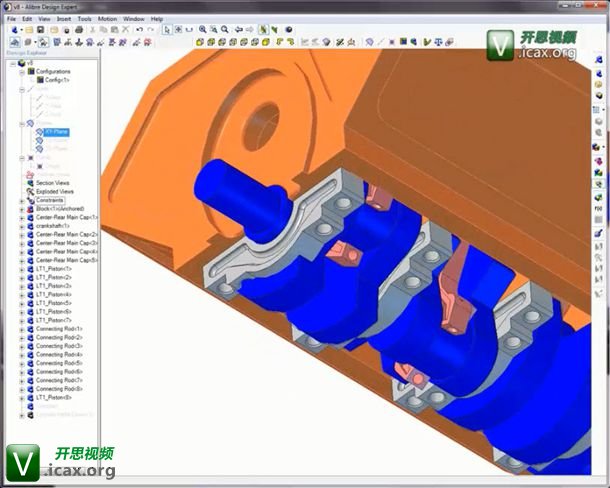Select Section Views in Design Explorer

(x=52, y=183)
